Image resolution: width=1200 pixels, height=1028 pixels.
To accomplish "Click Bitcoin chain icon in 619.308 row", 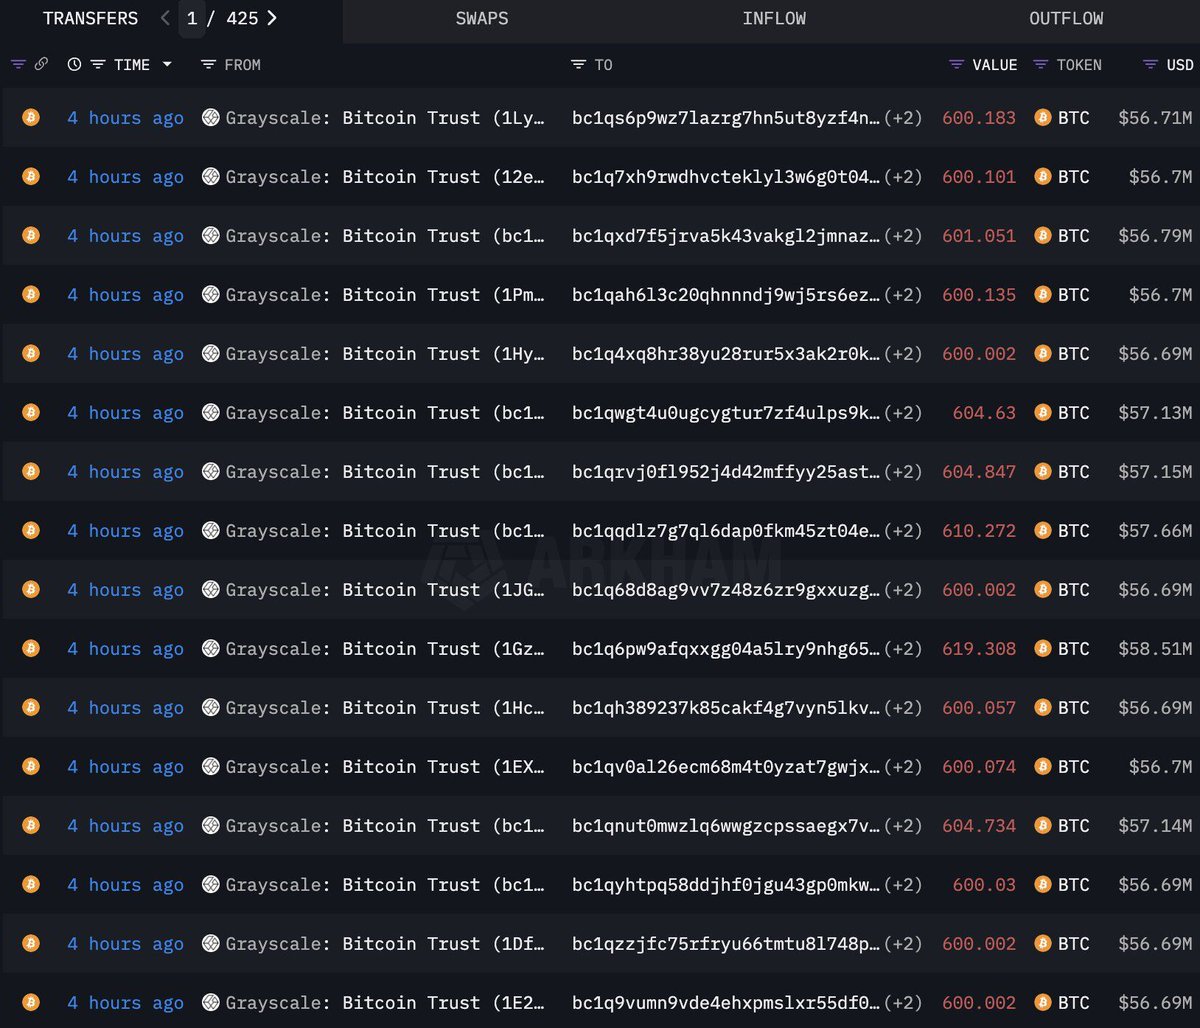I will (x=31, y=648).
